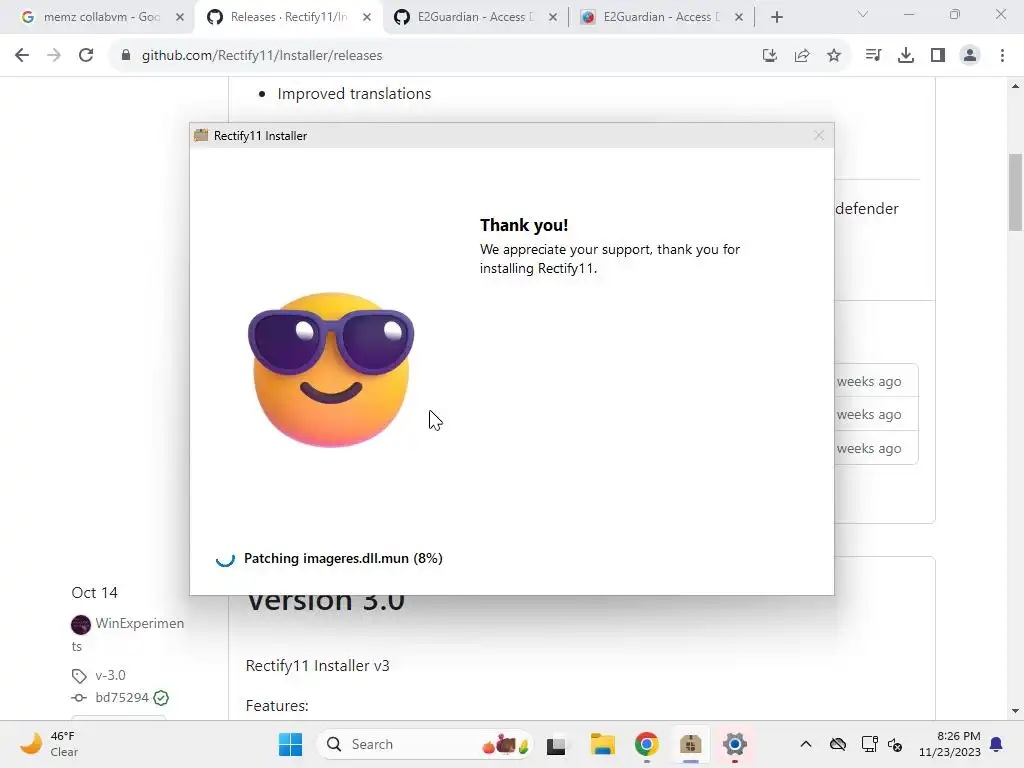Image resolution: width=1024 pixels, height=768 pixels.
Task: Click 'Oct 14' release date
Action: pyautogui.click(x=95, y=592)
